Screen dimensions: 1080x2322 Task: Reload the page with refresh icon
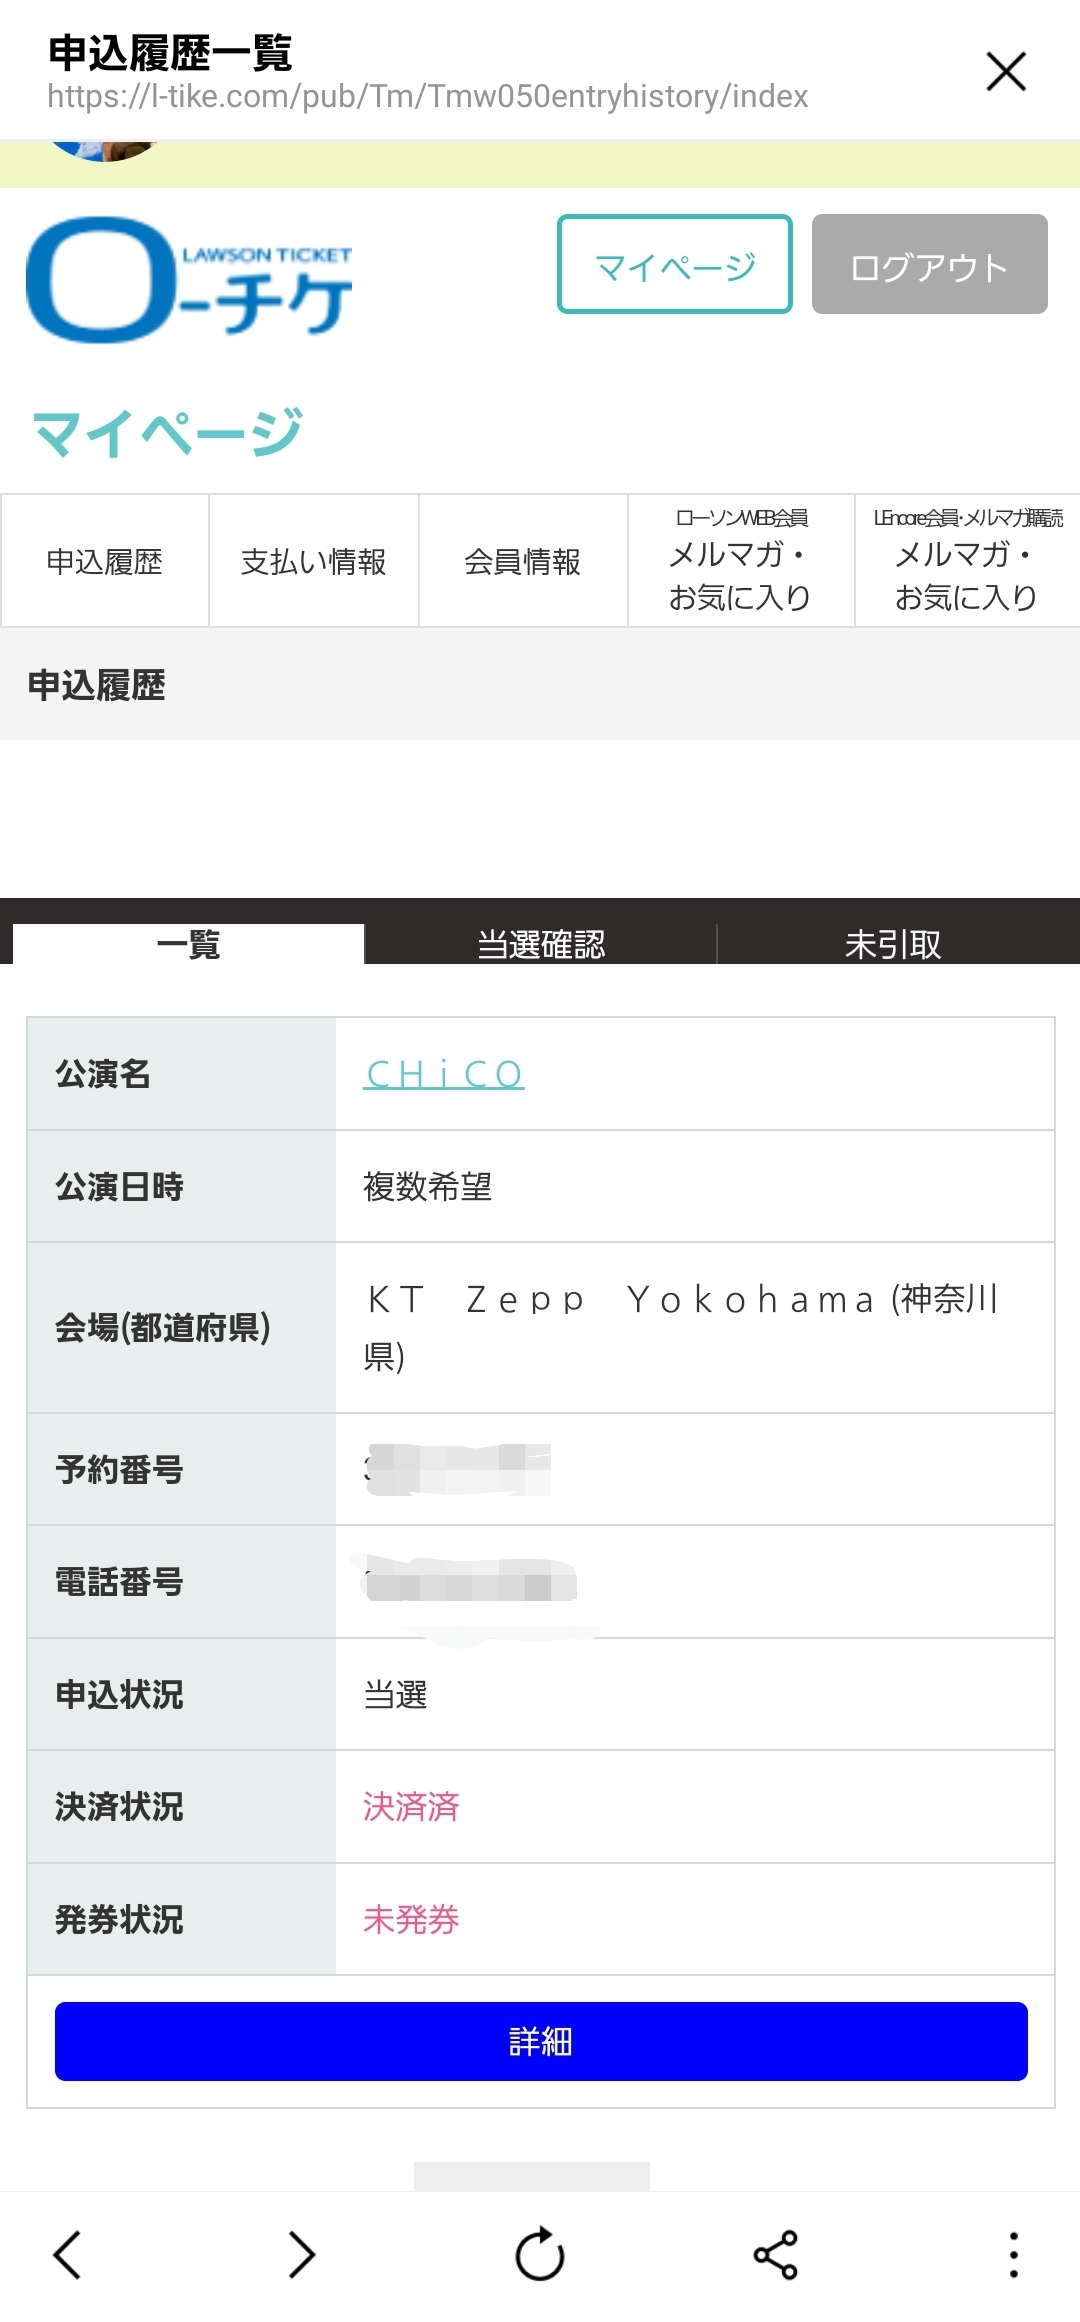540,2255
